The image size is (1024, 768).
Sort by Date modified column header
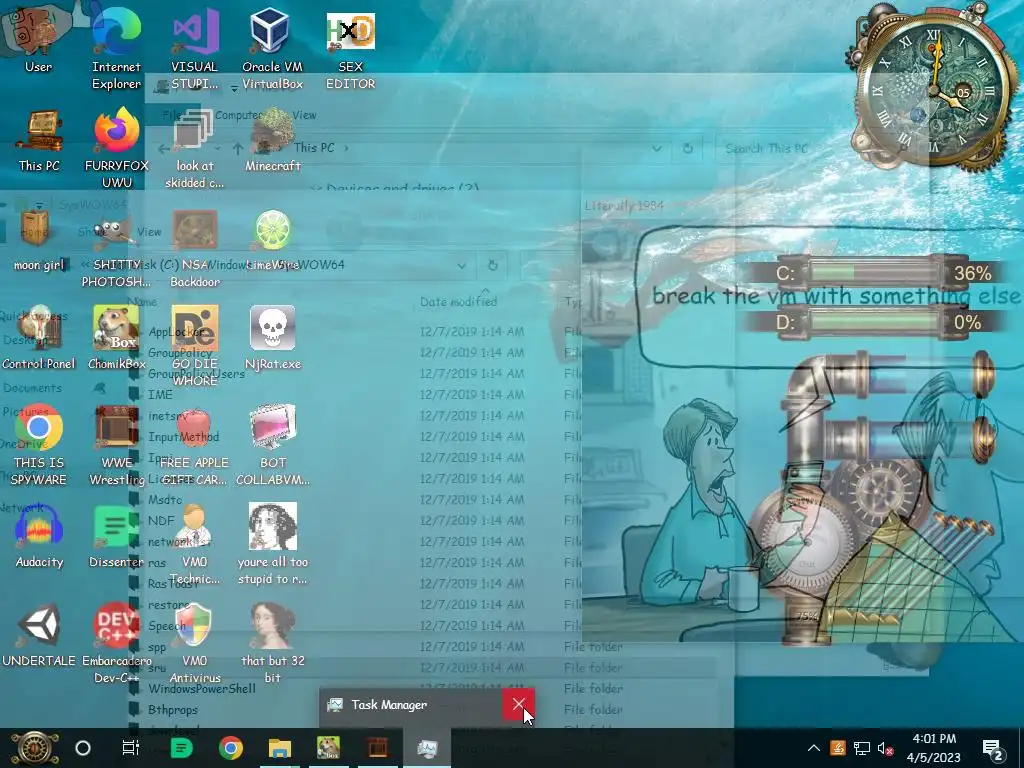click(458, 302)
